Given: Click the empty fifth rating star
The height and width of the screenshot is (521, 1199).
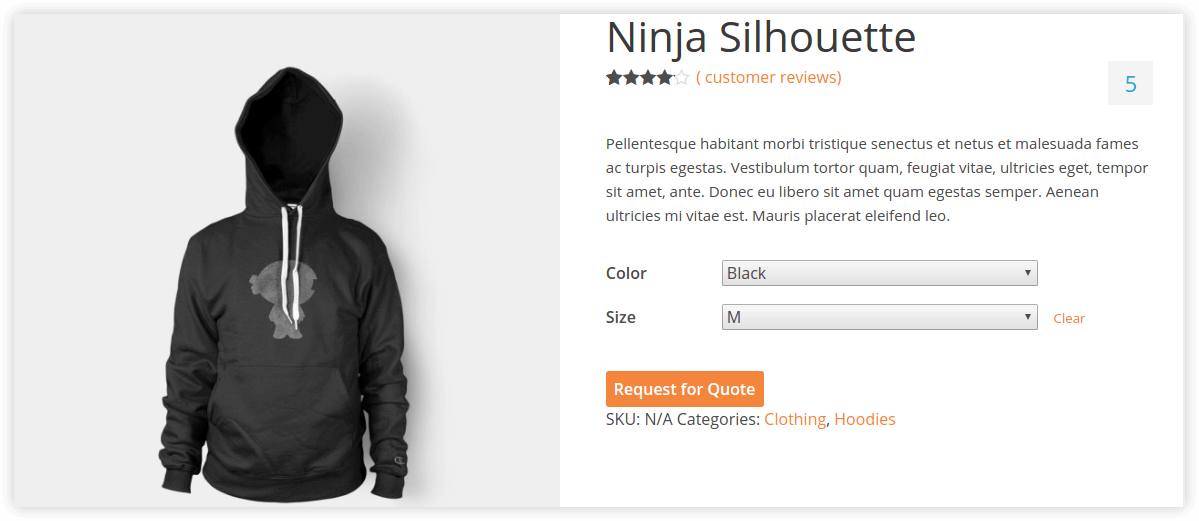Looking at the screenshot, I should click(x=682, y=78).
